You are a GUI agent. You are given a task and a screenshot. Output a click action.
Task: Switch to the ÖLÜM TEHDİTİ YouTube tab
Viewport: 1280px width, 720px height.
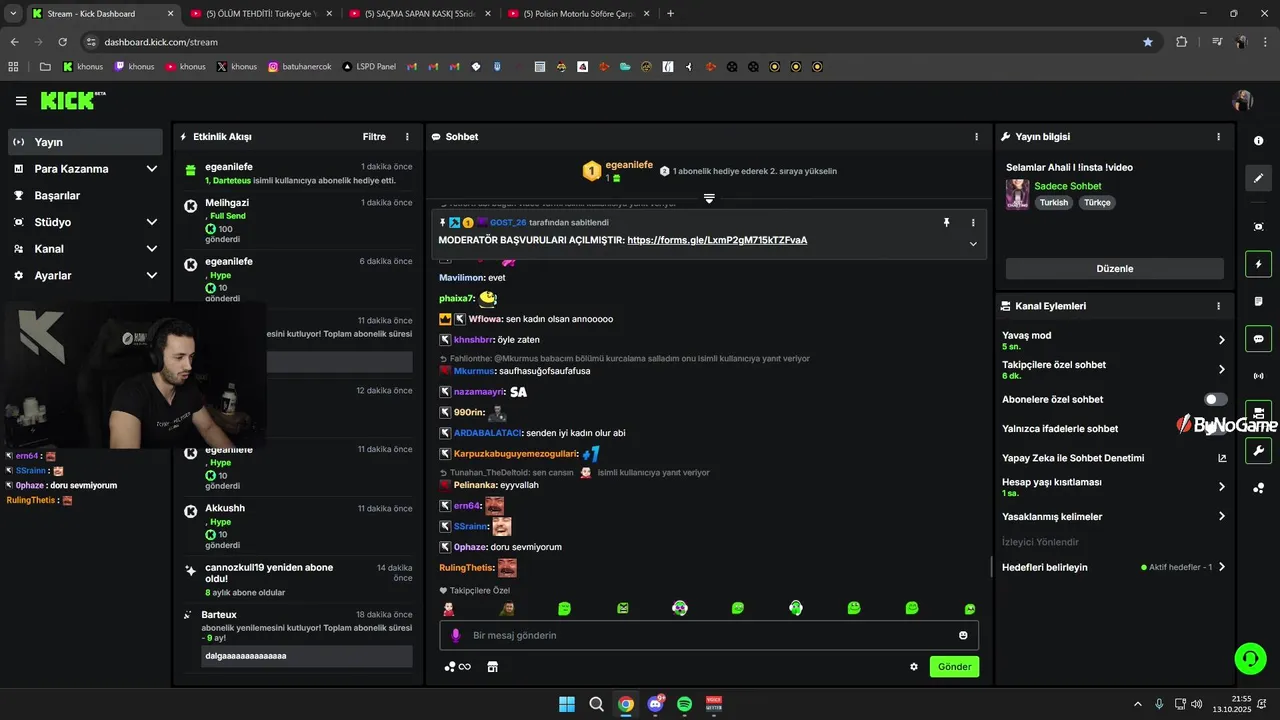(x=262, y=14)
